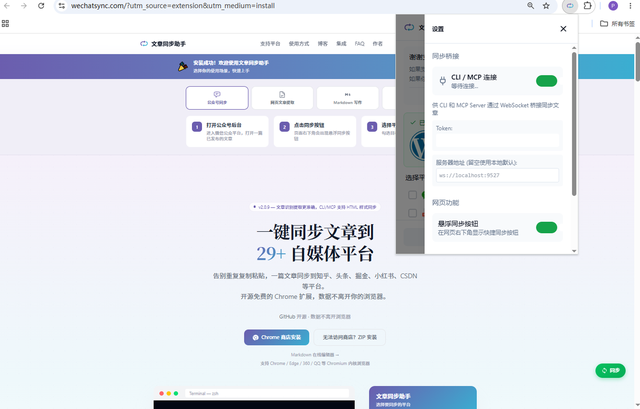
Task: Click the plug icon beside CLI / MCP
Action: pos(442,81)
